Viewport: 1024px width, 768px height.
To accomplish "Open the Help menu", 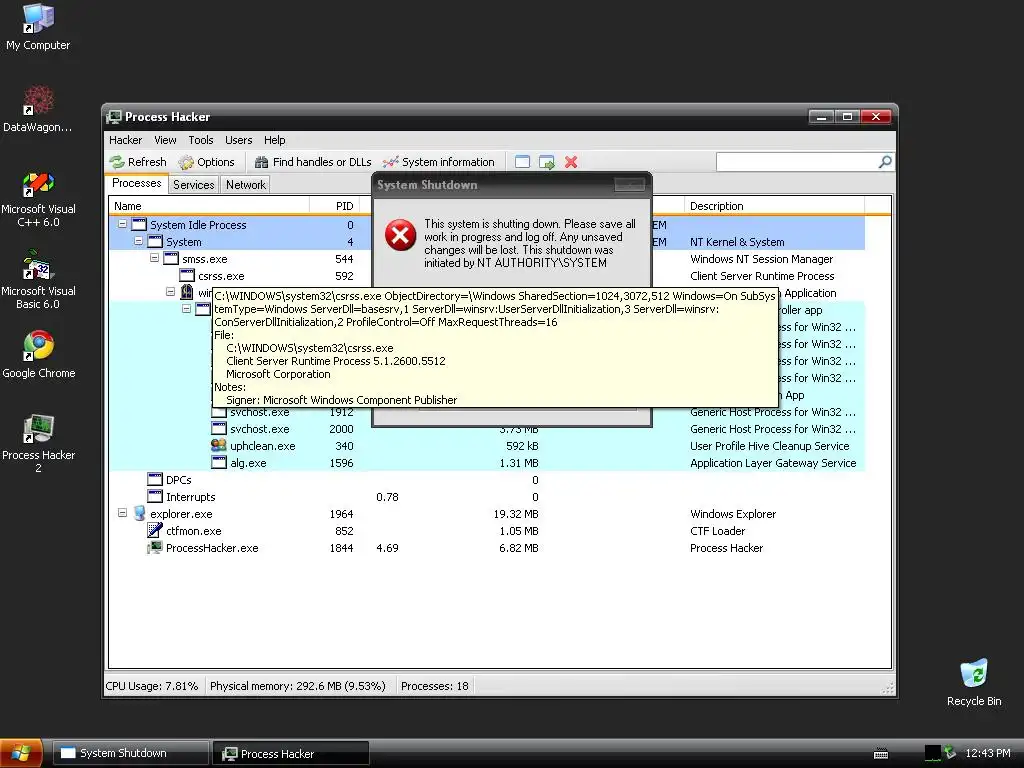I will coord(274,140).
